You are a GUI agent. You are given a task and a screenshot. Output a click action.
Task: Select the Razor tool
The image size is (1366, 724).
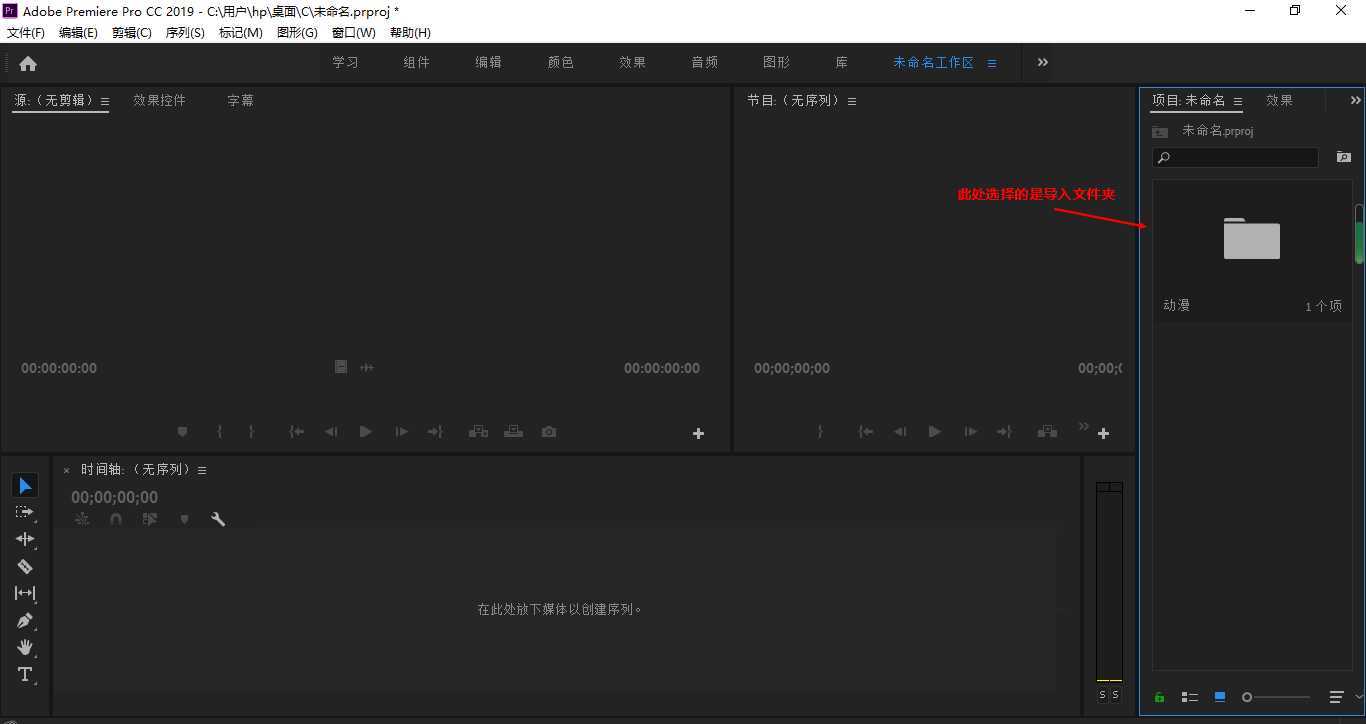coord(25,566)
